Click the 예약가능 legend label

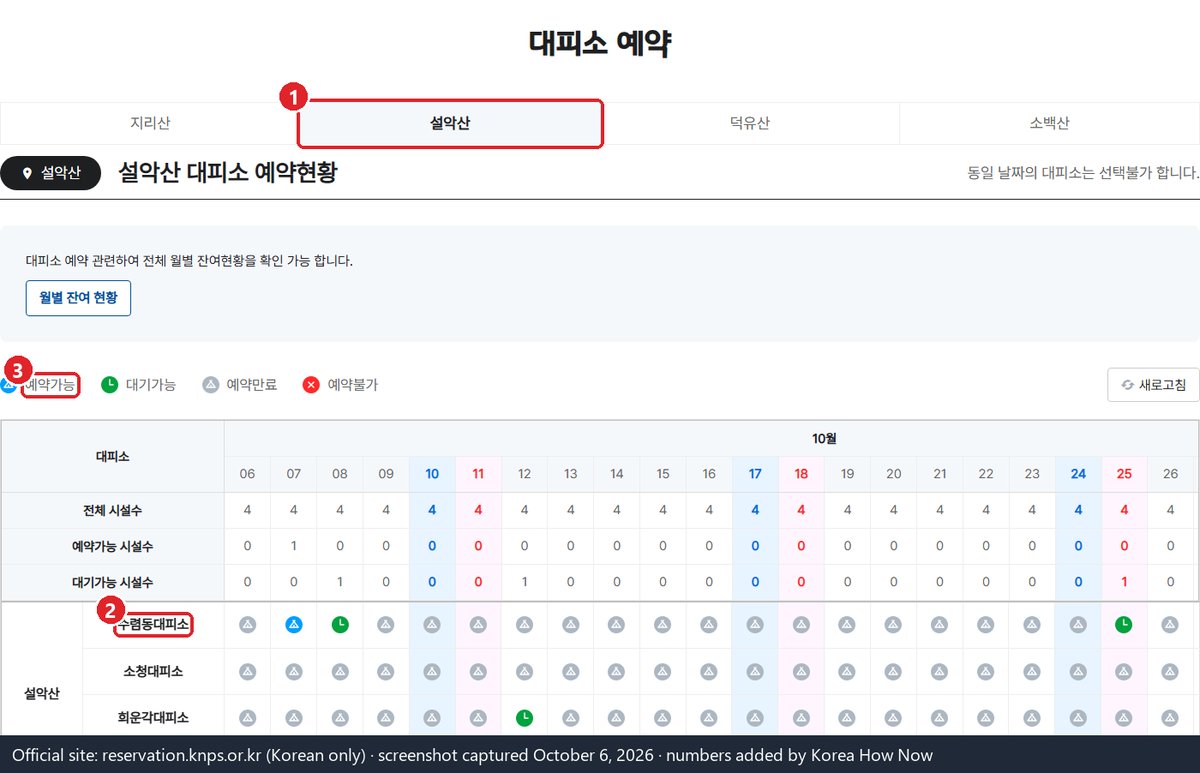point(51,384)
